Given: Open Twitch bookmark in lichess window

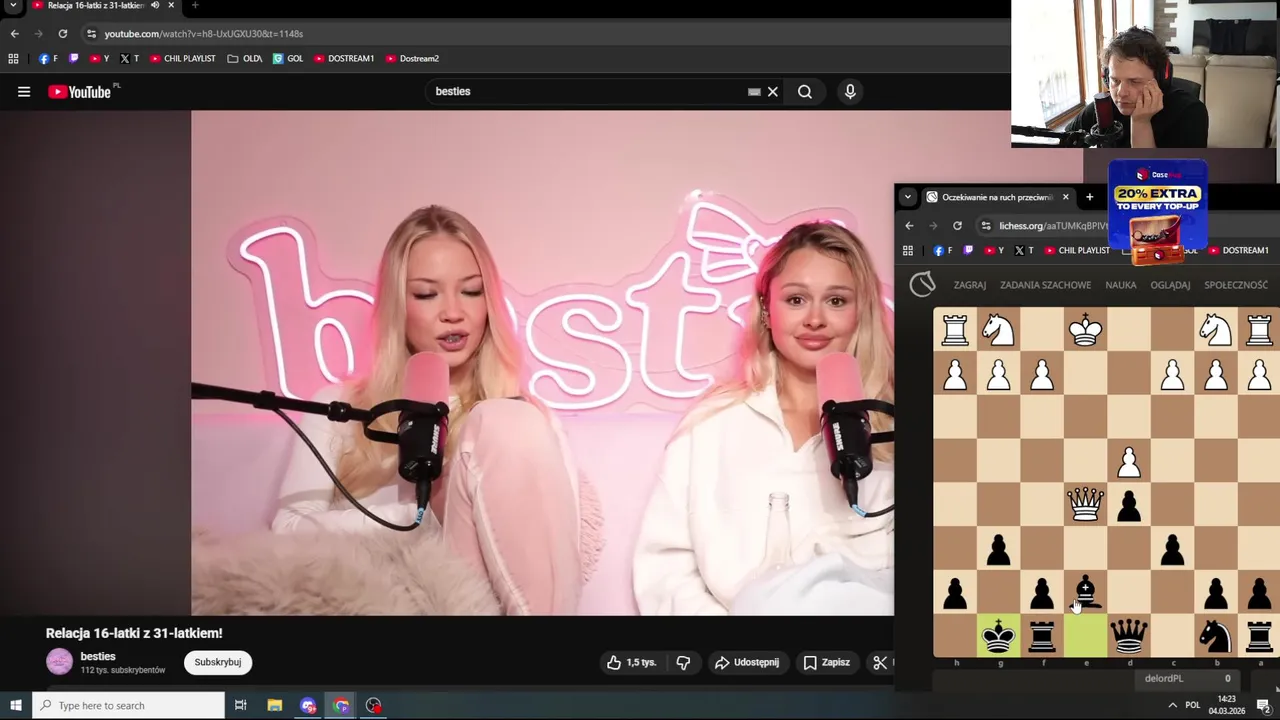Looking at the screenshot, I should point(968,250).
